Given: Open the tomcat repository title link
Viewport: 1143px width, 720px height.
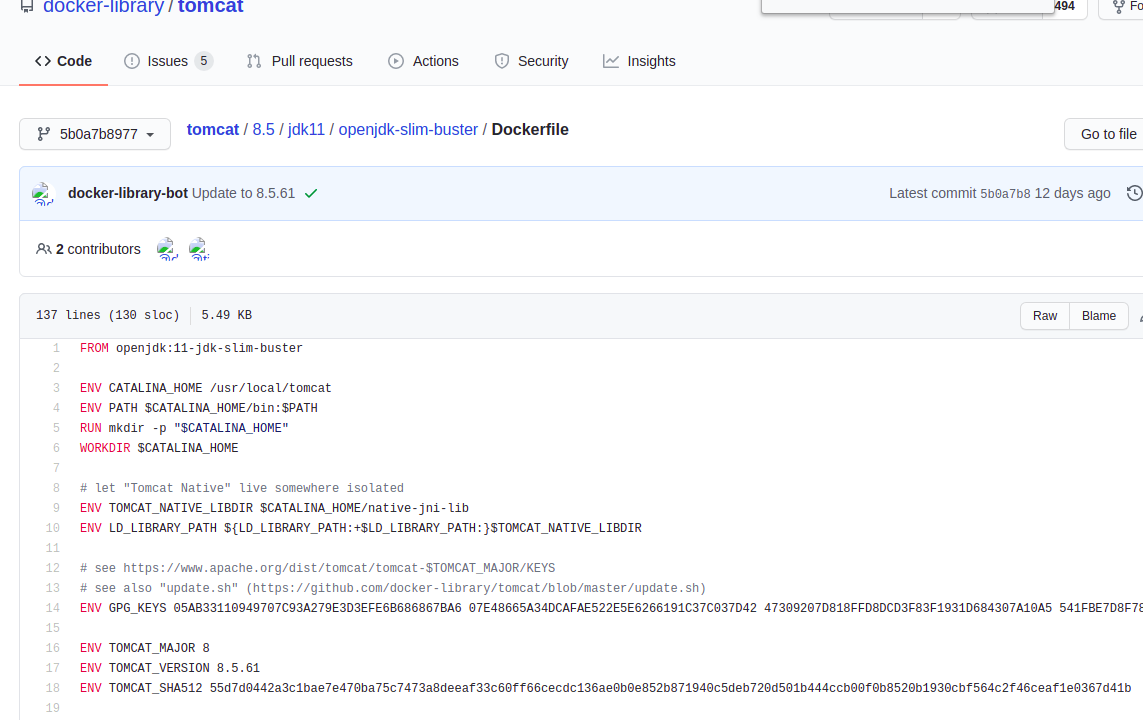Looking at the screenshot, I should pos(211,7).
